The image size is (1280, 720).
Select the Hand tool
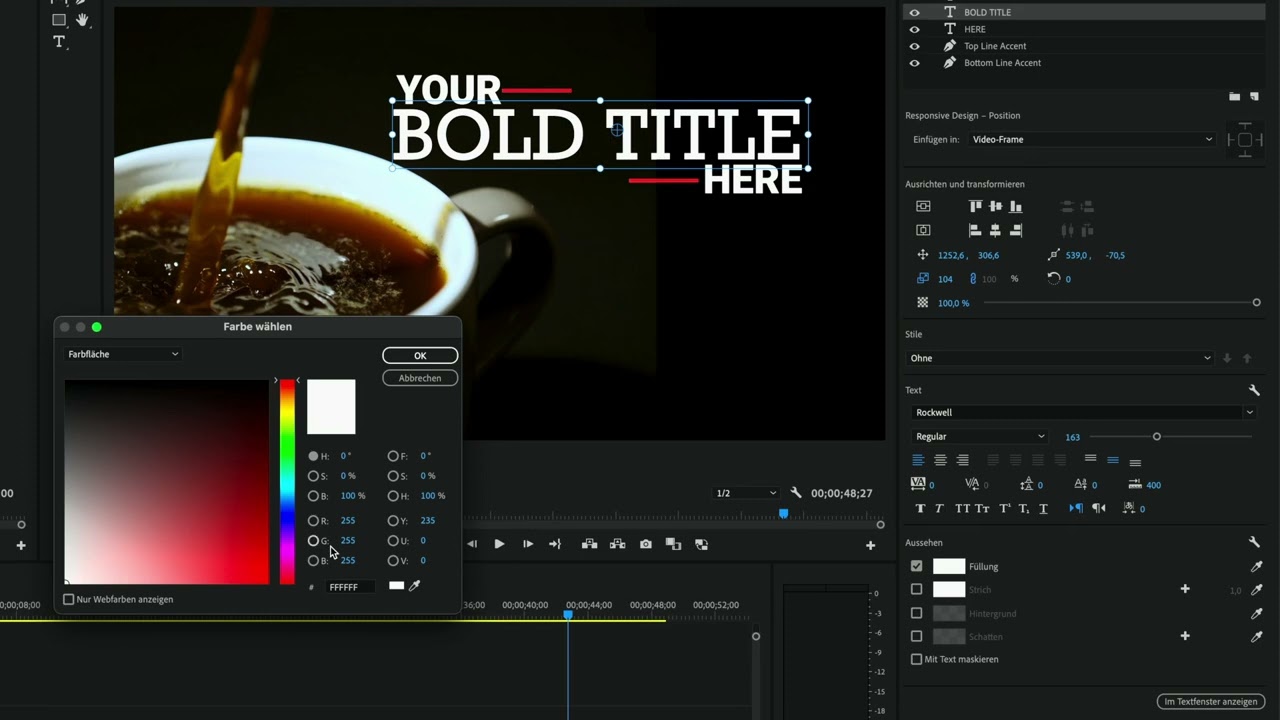tap(82, 19)
